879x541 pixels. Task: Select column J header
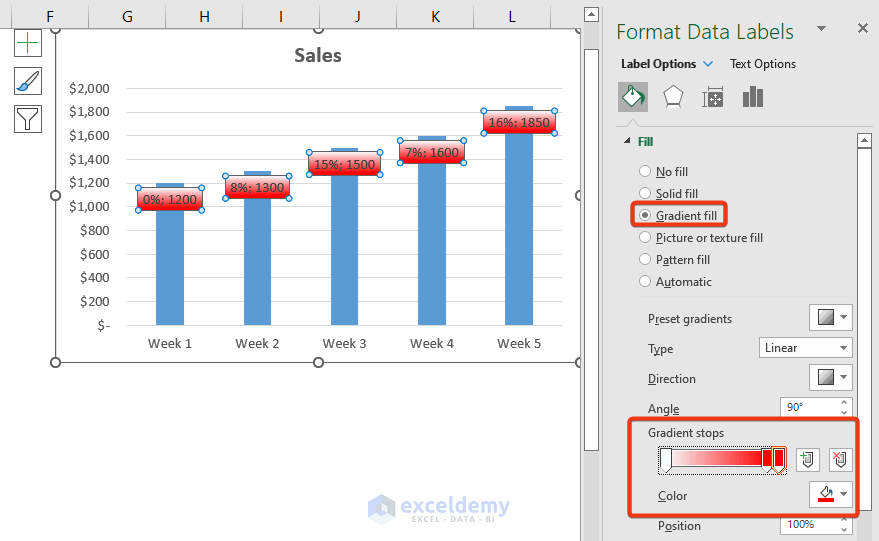[x=358, y=16]
